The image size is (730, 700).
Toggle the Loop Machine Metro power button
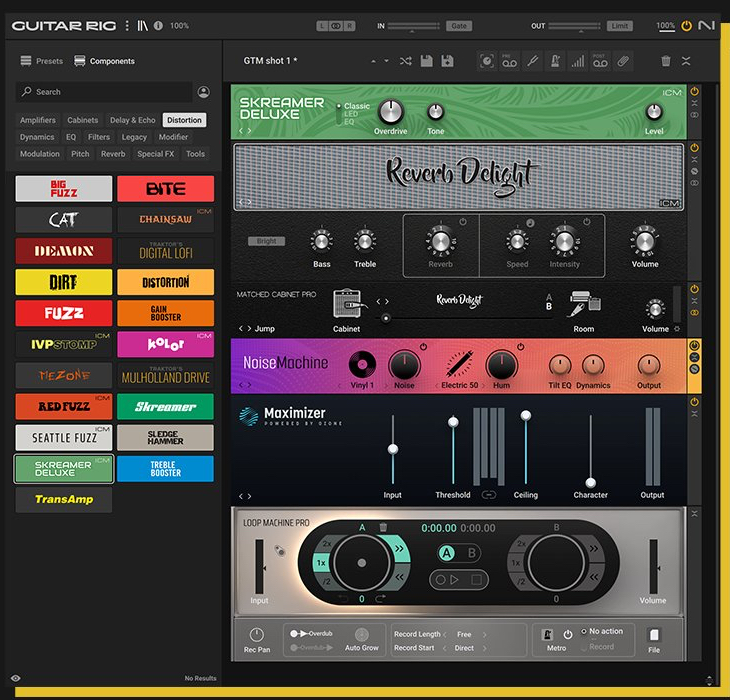coord(568,634)
